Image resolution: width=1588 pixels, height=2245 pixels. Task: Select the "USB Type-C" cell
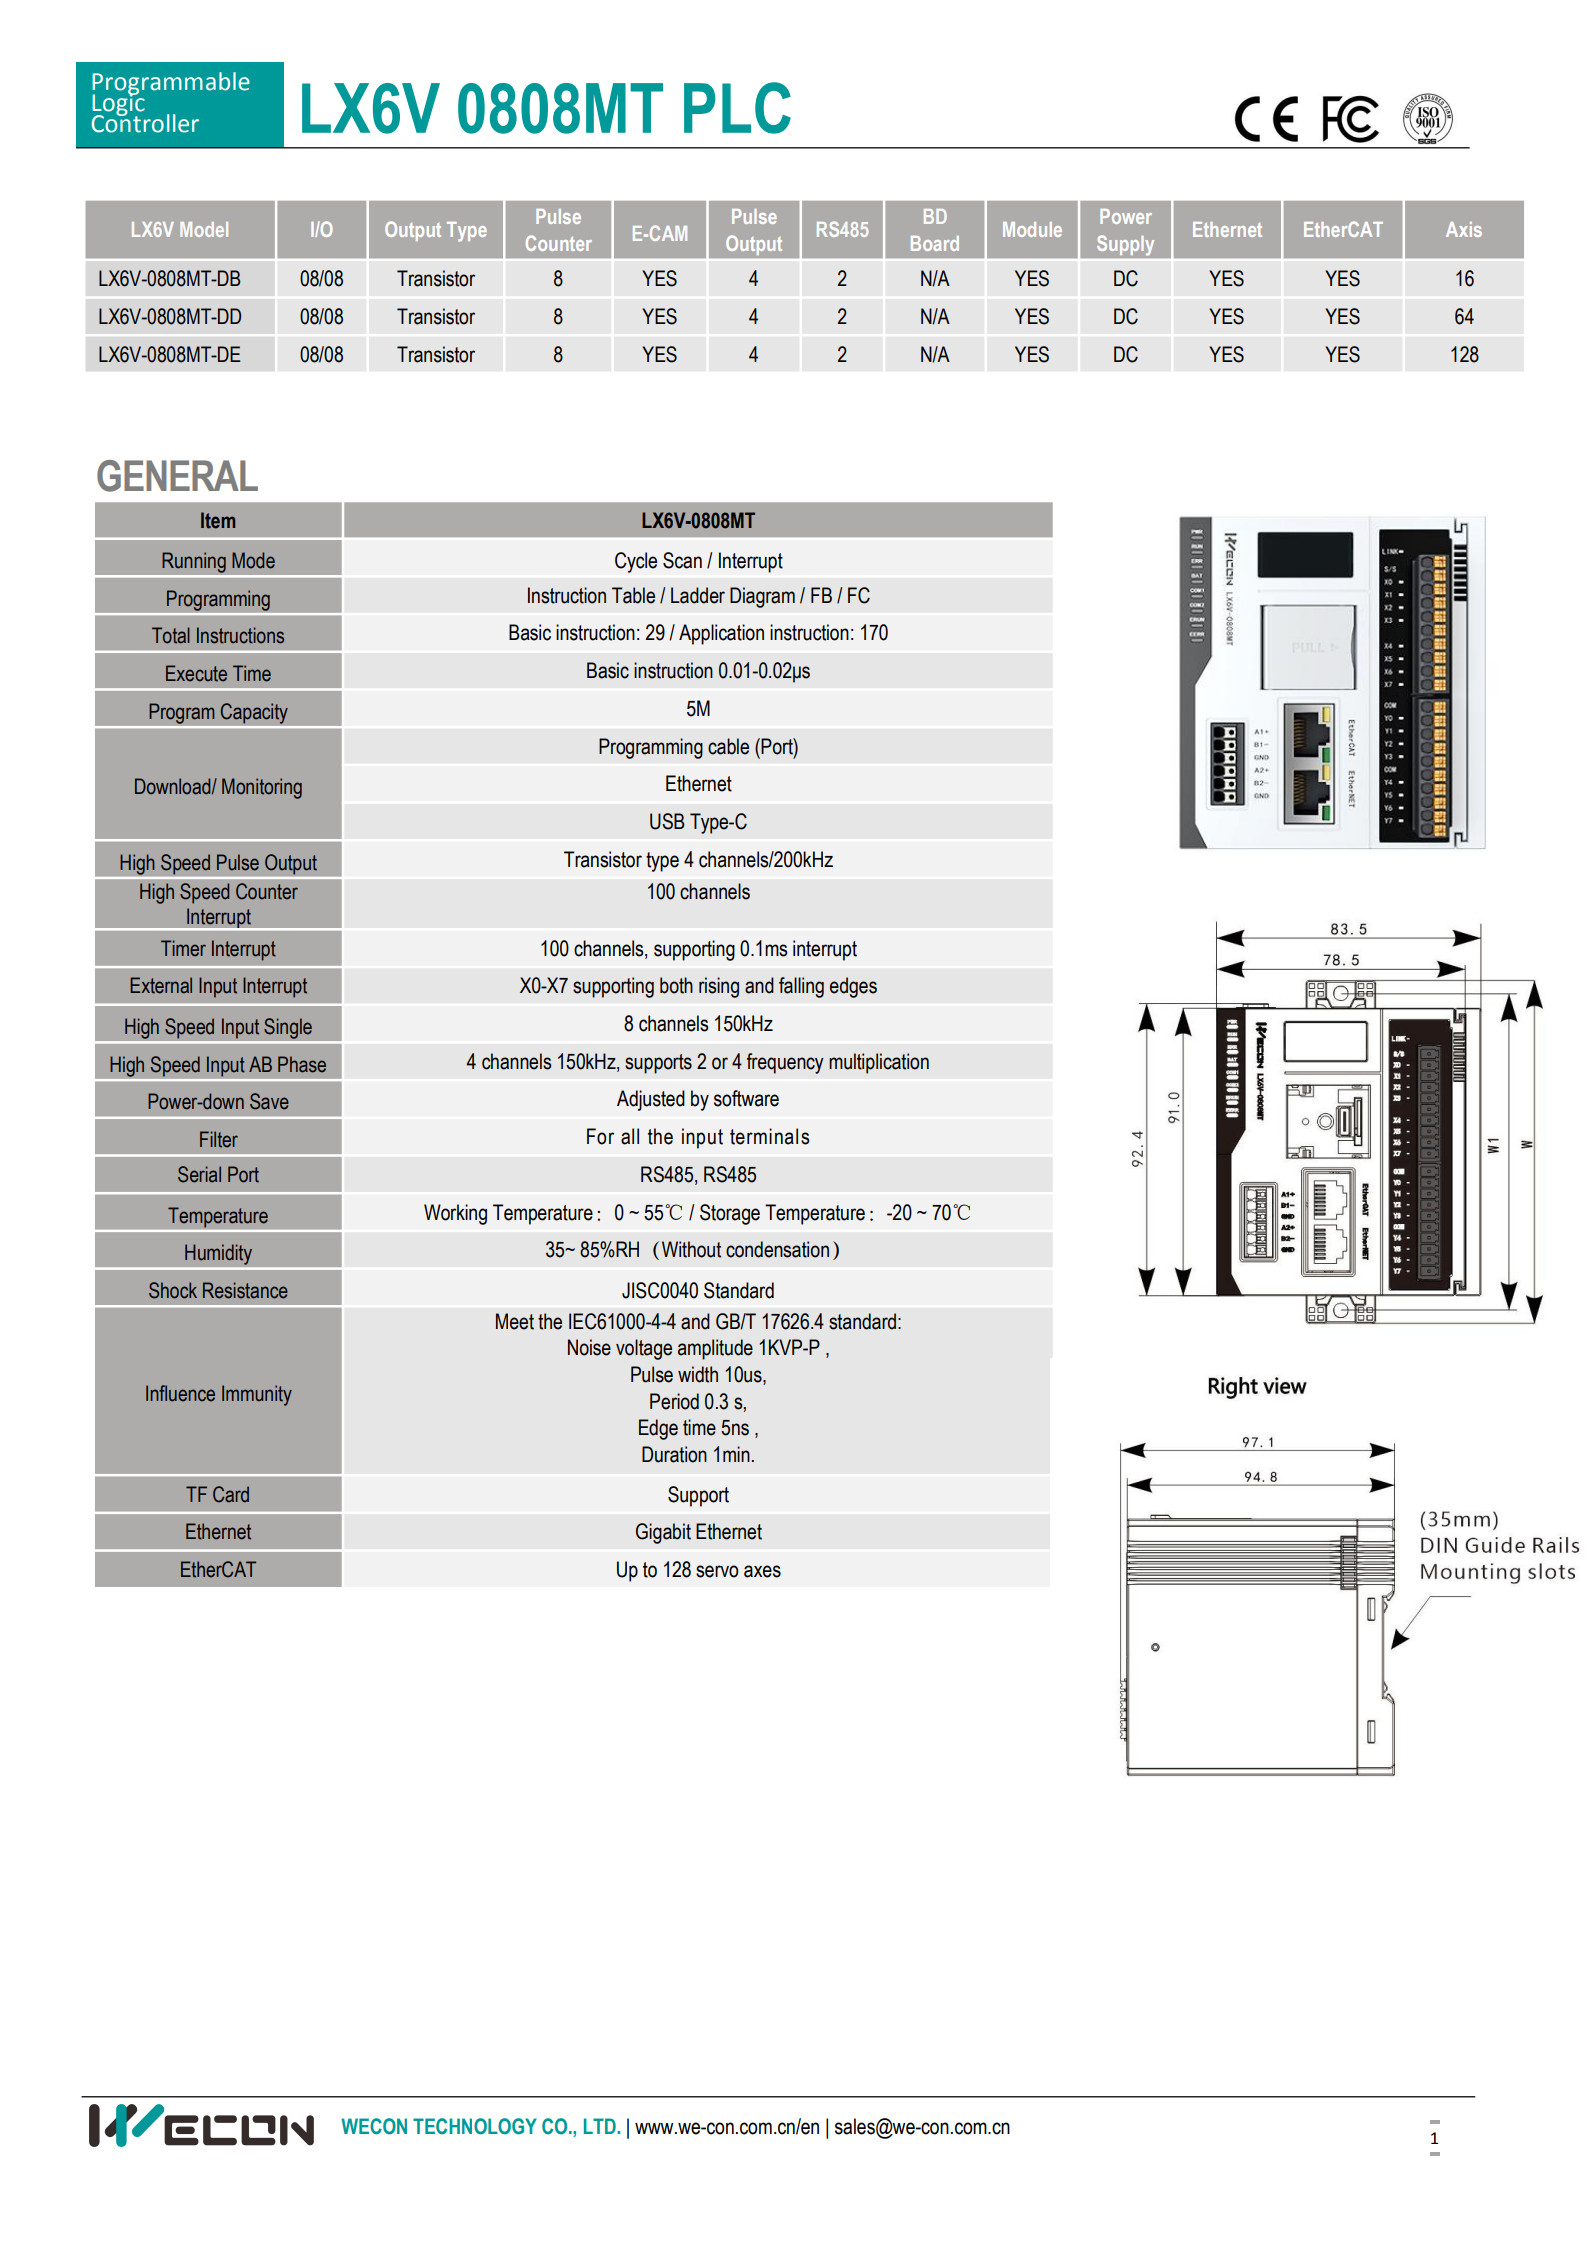tap(698, 822)
